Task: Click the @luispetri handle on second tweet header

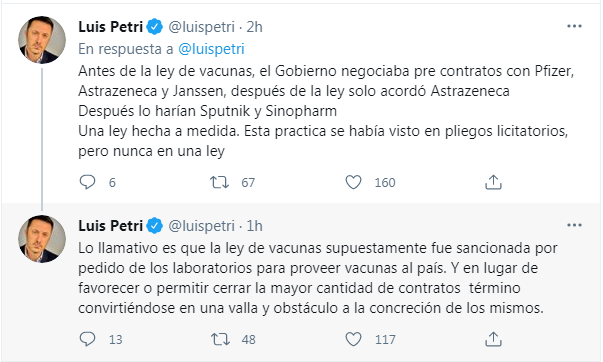Action: pos(202,226)
